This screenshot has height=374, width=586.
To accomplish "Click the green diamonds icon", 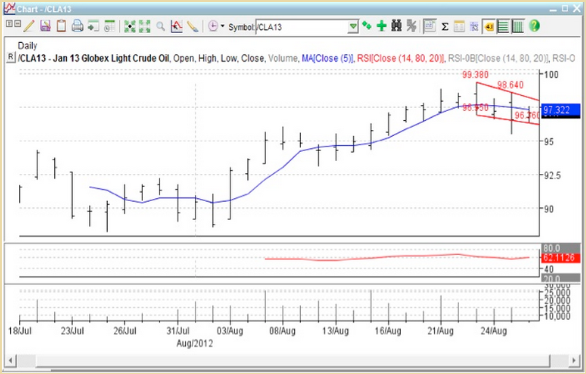I will click(367, 26).
